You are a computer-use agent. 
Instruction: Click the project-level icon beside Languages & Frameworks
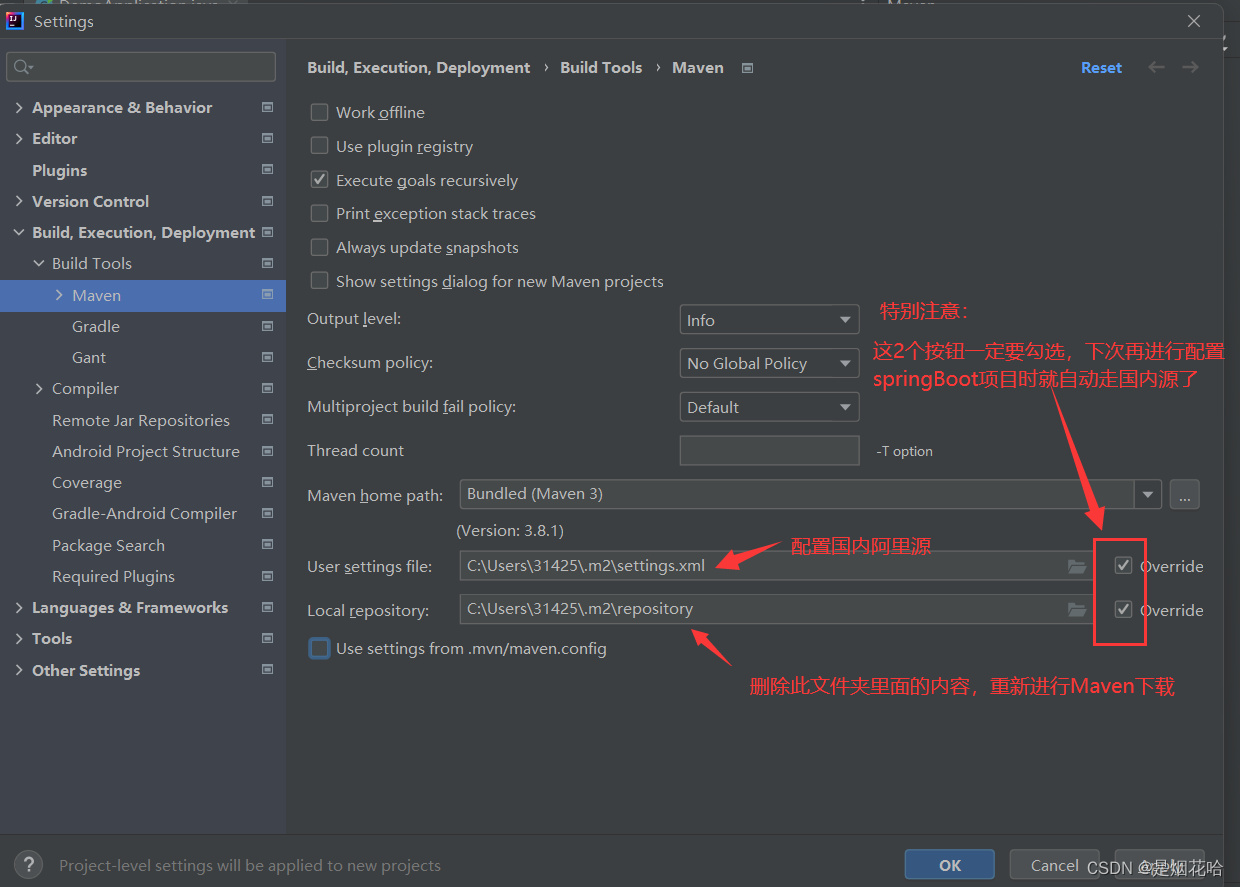267,607
